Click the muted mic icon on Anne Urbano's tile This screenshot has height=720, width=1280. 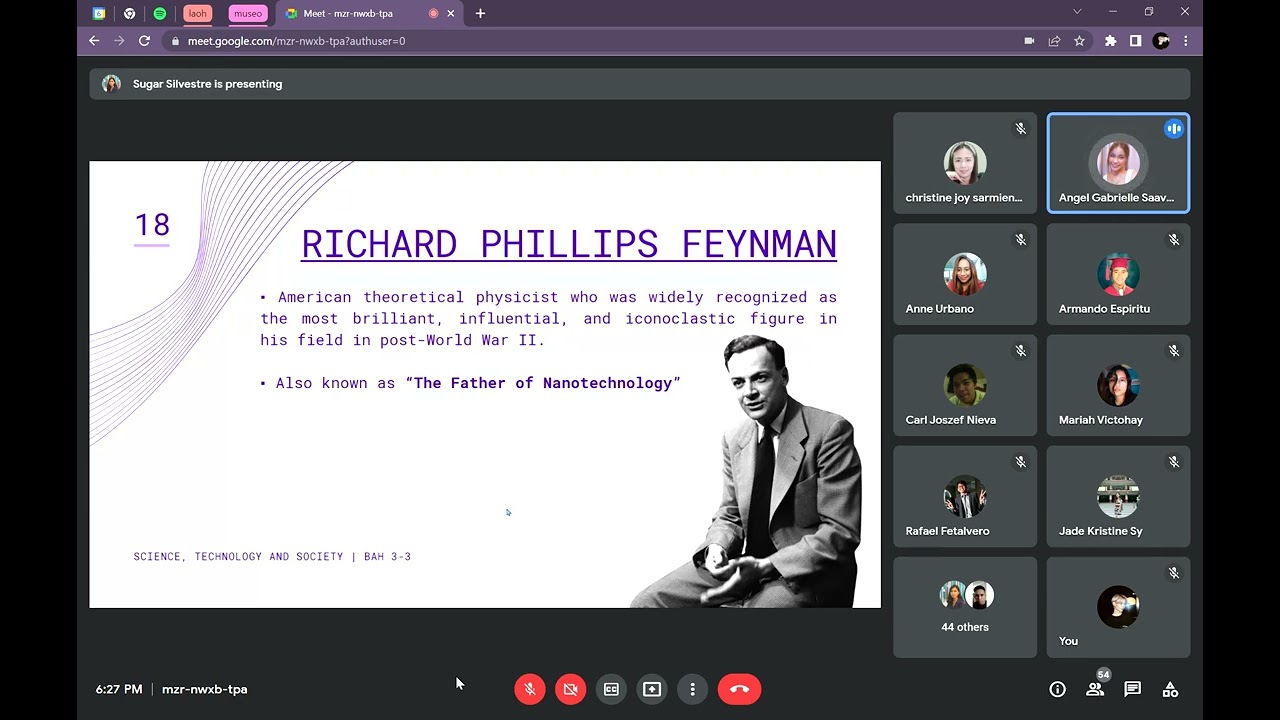[1021, 240]
